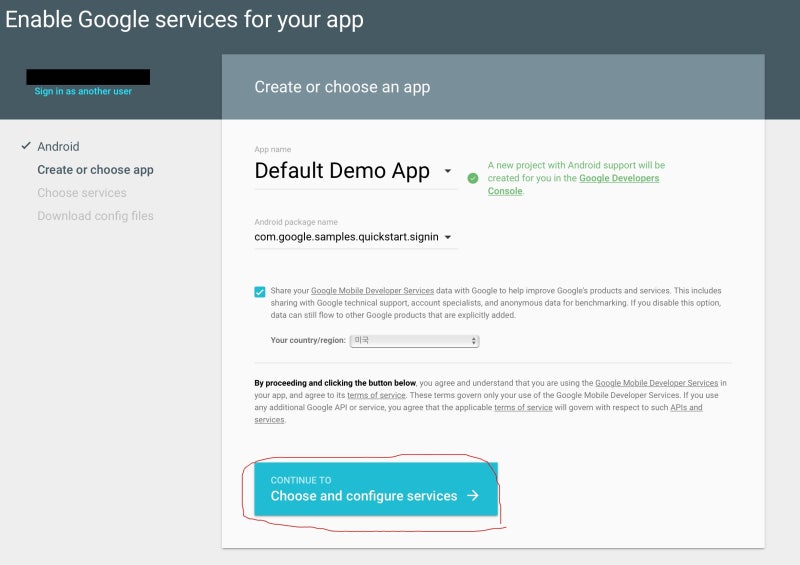Click Sign in as another user

[x=83, y=91]
